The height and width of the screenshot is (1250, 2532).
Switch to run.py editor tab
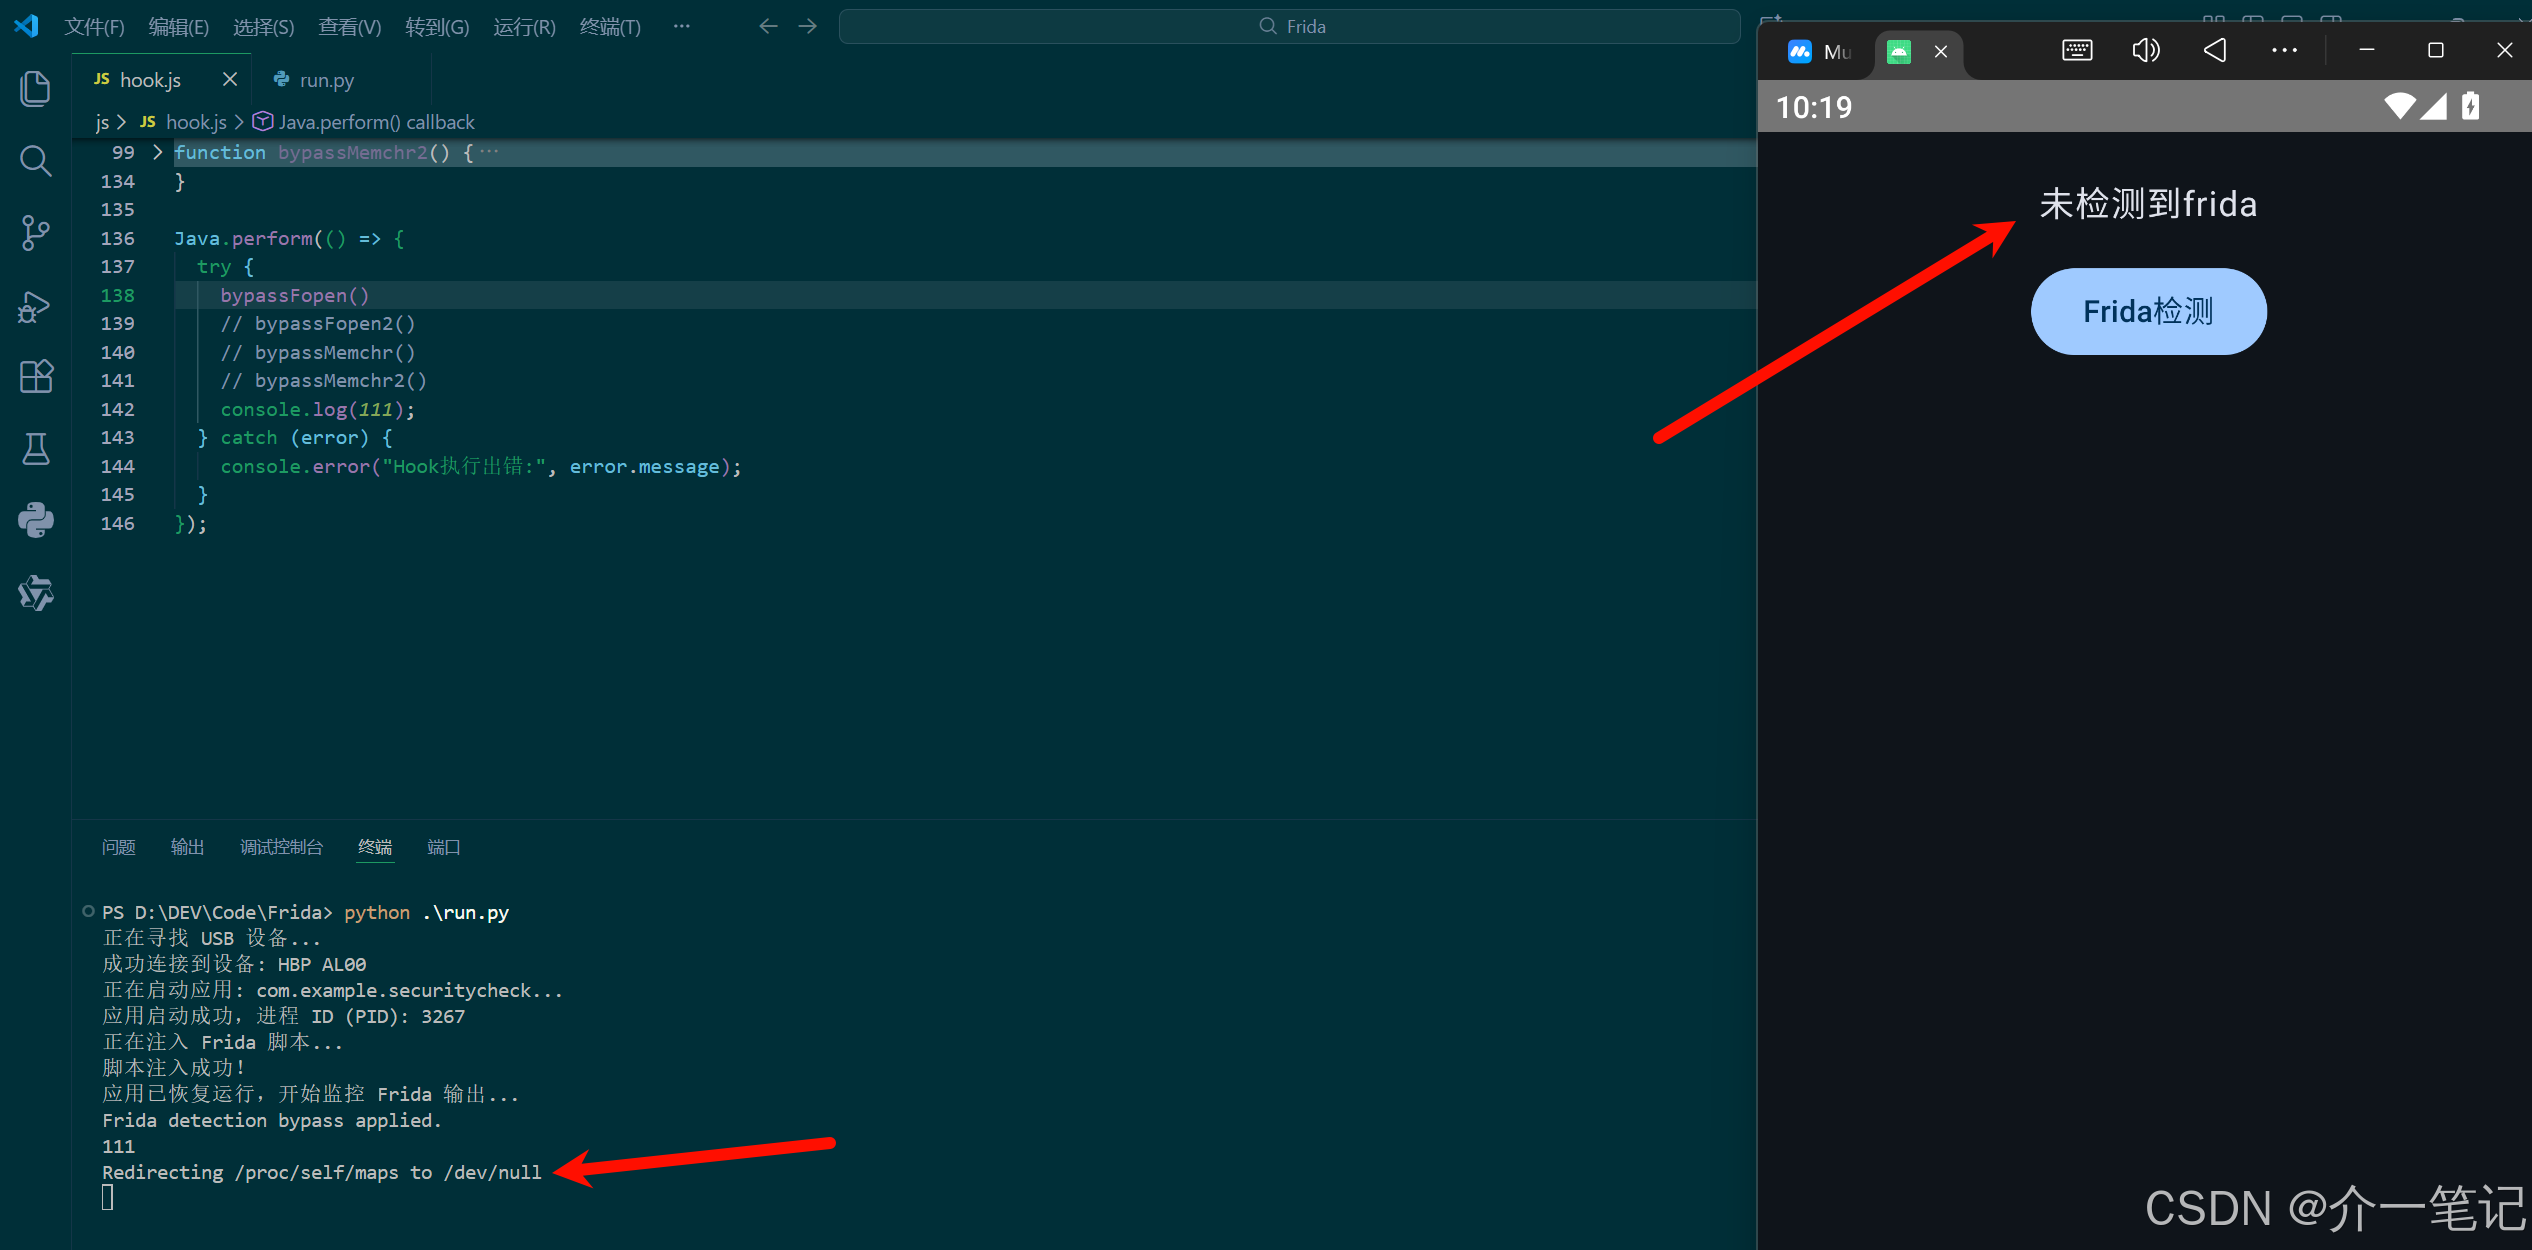pos(326,80)
